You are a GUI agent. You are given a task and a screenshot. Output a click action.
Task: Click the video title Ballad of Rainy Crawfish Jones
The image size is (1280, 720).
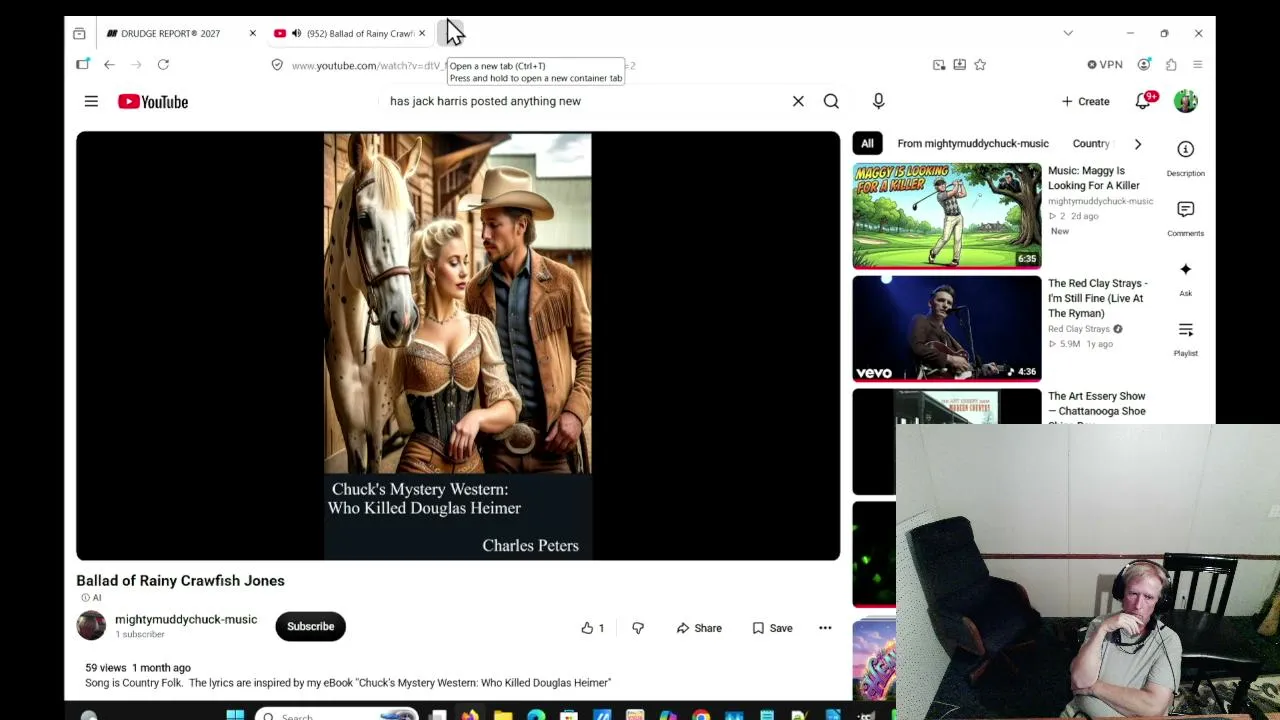point(181,581)
